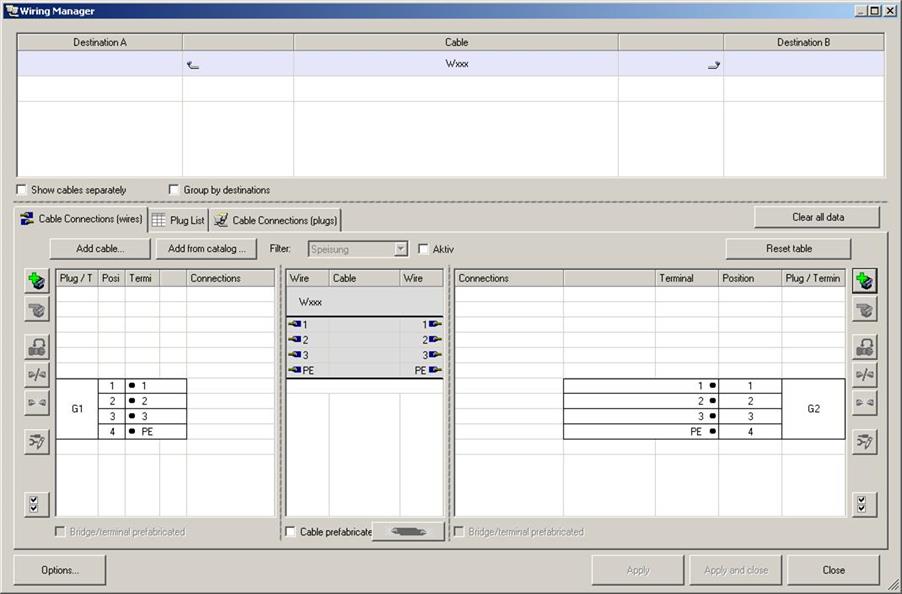Click the Cable column header in the top table

[x=456, y=43]
